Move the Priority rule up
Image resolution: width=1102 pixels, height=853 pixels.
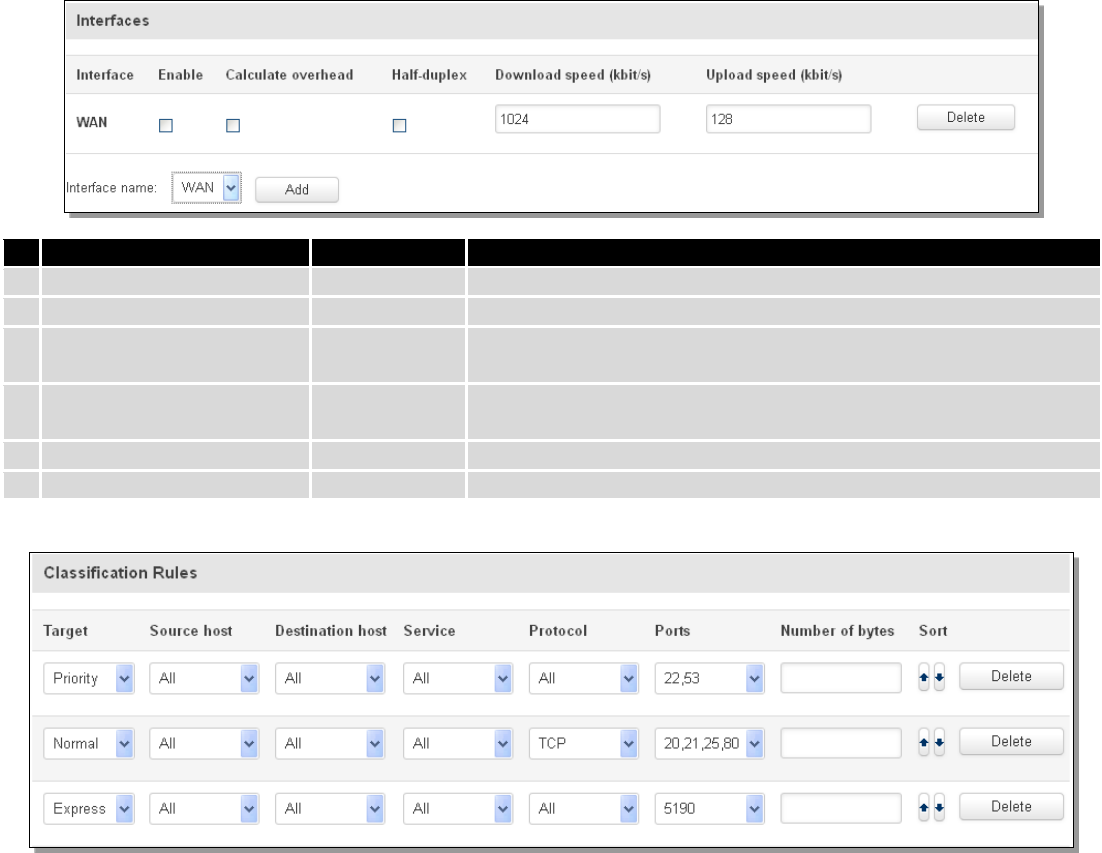pos(923,678)
